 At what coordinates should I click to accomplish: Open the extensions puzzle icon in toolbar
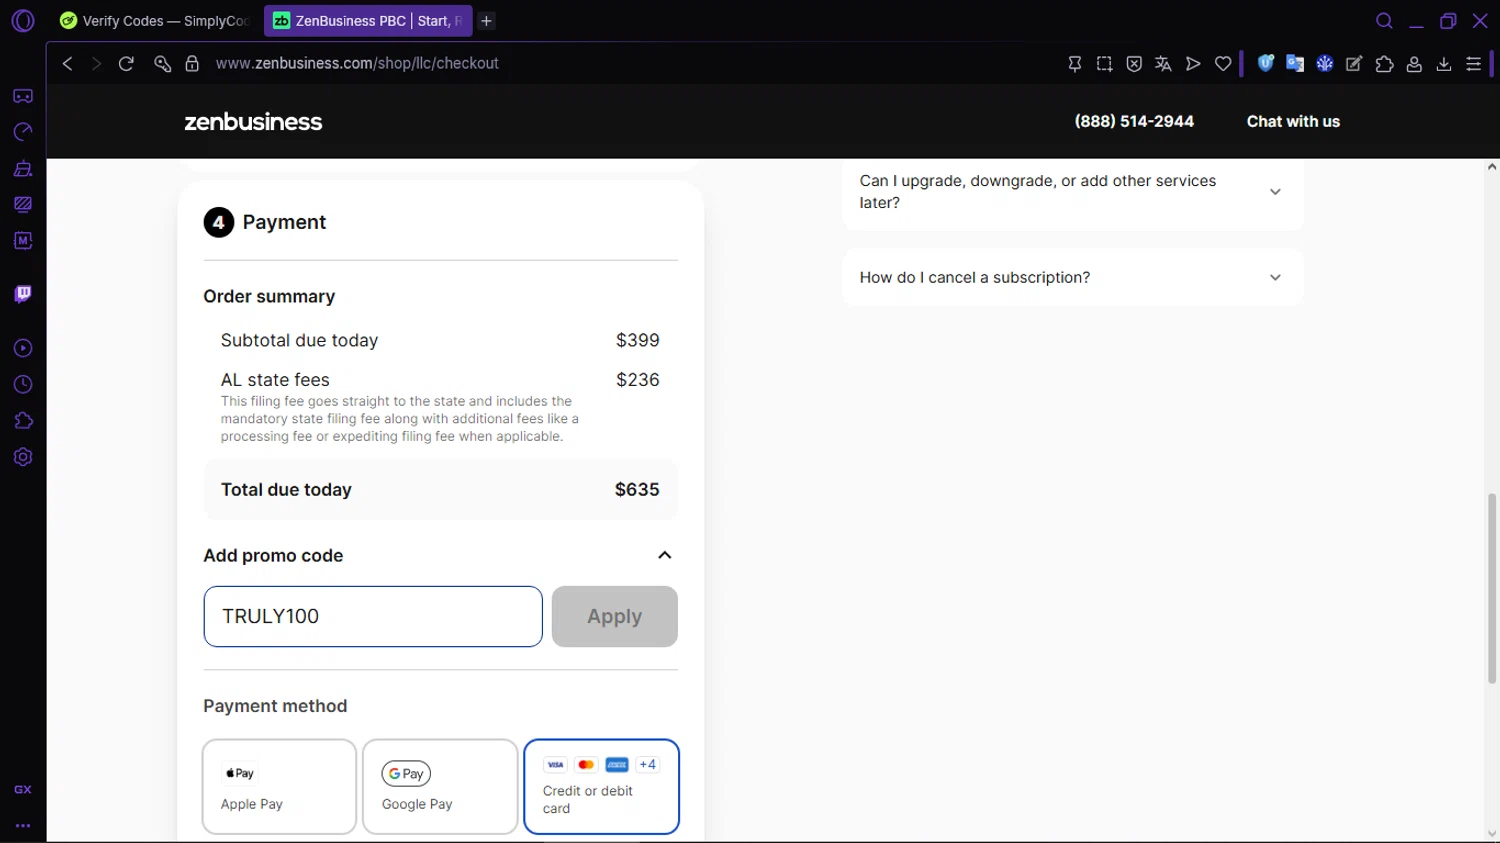click(x=1384, y=63)
